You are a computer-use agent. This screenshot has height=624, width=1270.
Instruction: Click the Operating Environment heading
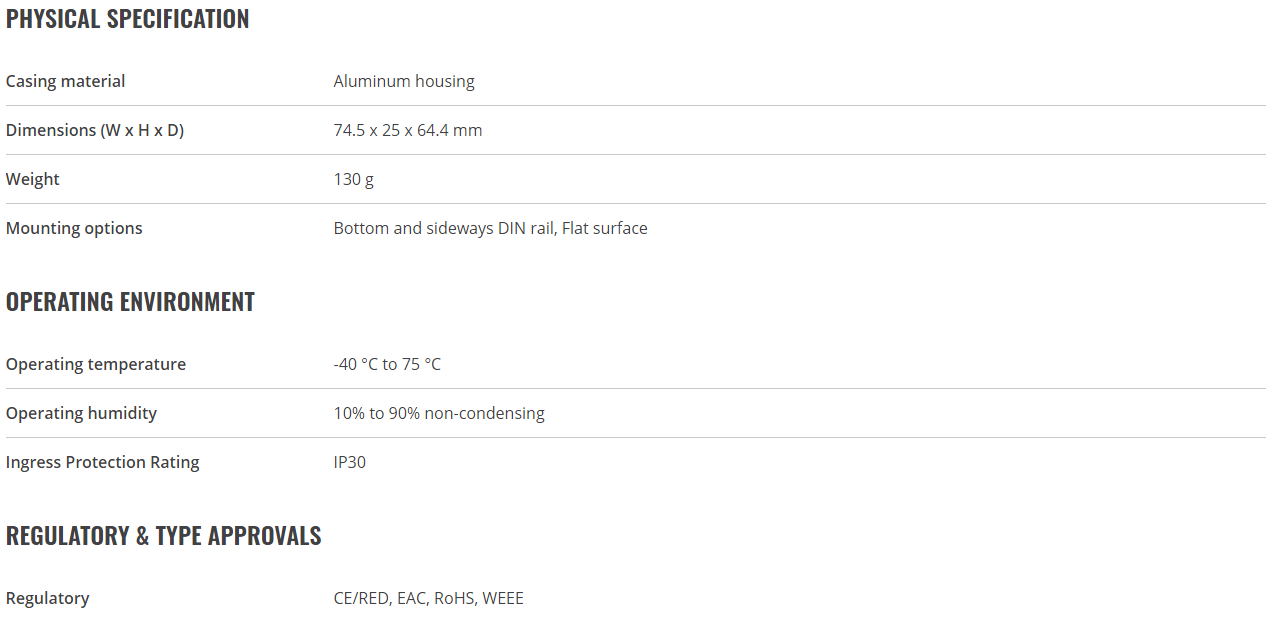coord(131,302)
